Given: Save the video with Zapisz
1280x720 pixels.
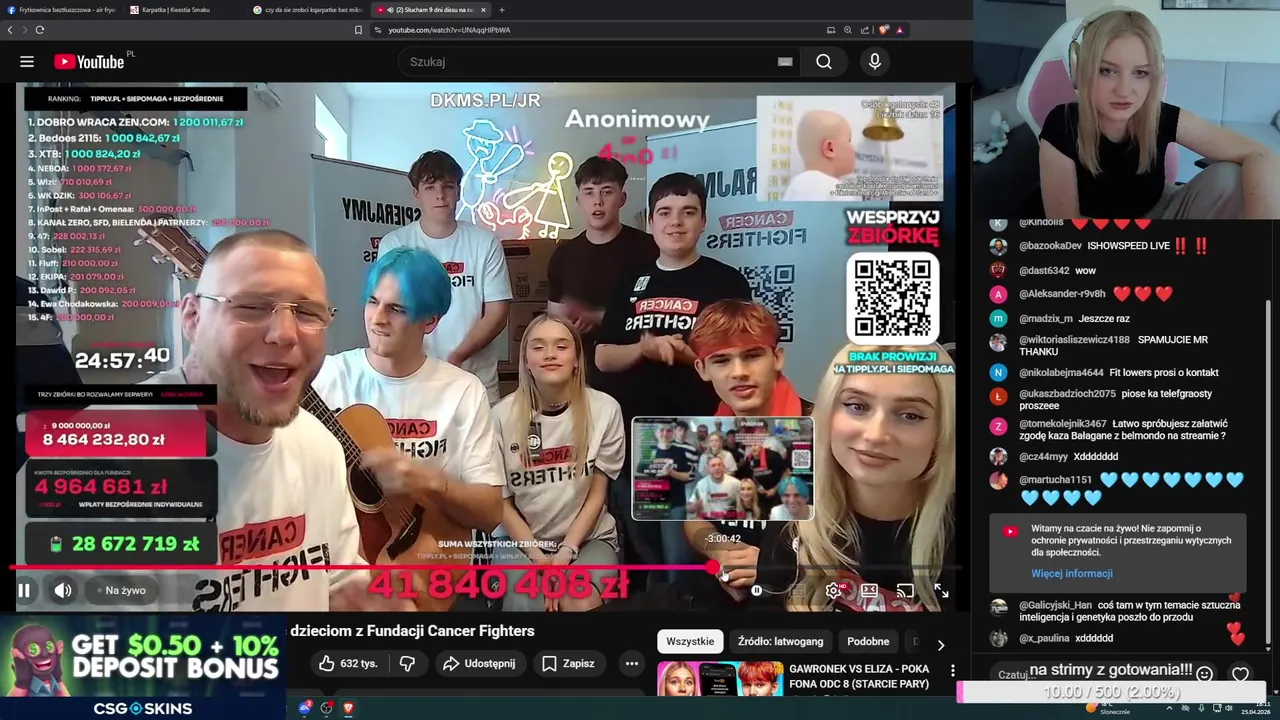Looking at the screenshot, I should (x=568, y=663).
